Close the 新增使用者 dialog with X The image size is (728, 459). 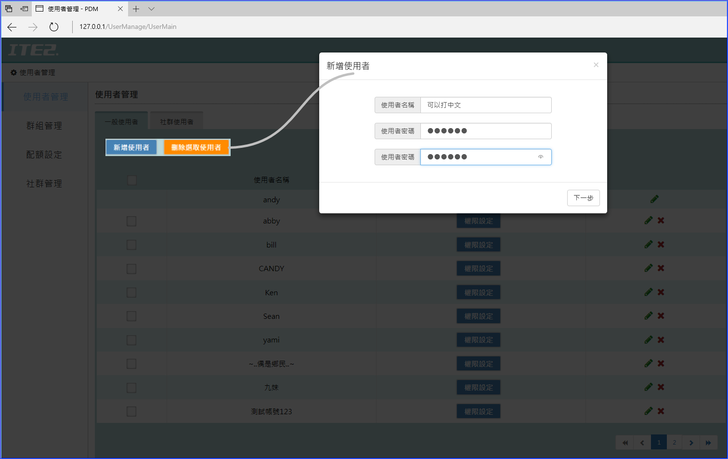596,65
